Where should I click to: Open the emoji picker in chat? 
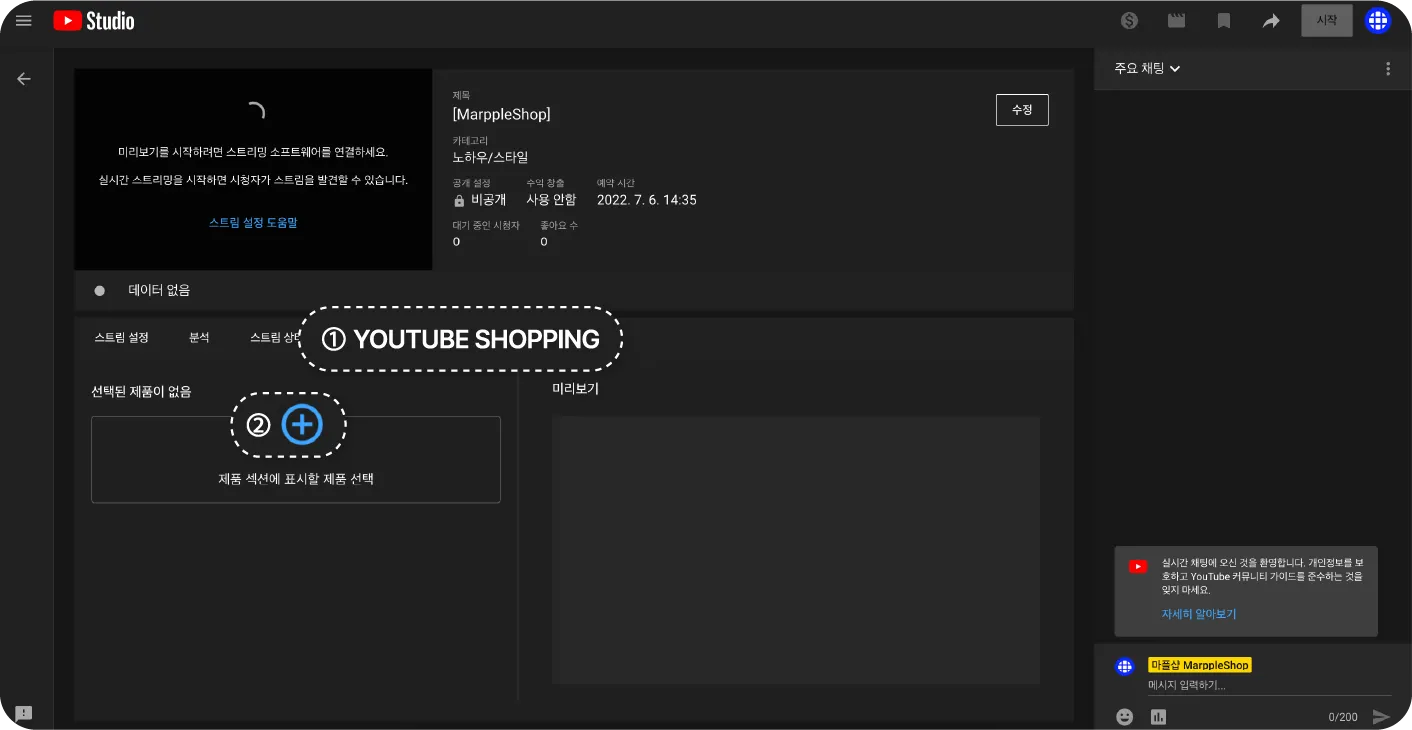(x=1125, y=716)
